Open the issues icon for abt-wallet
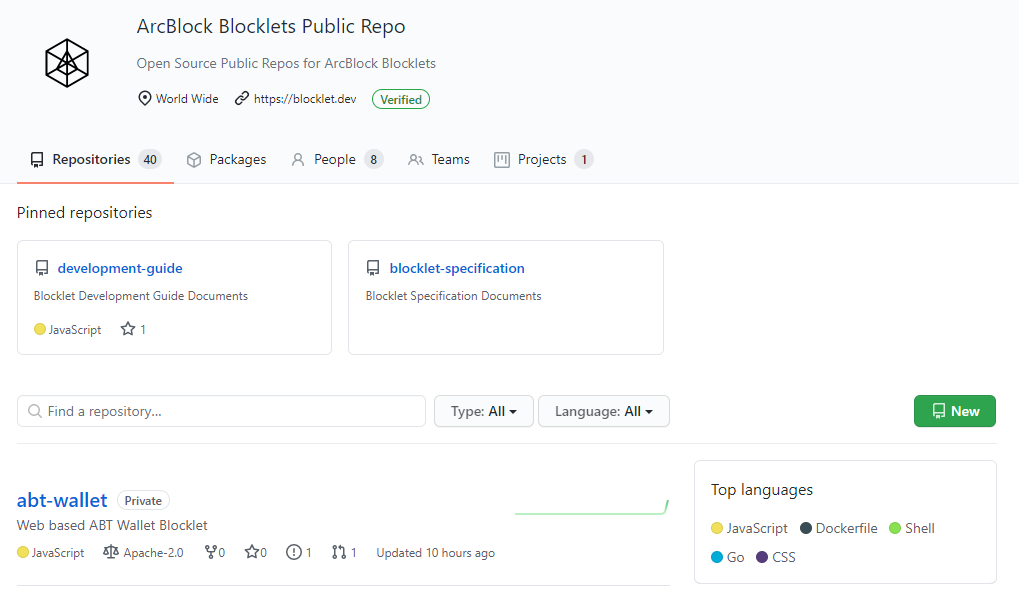Screen dimensions: 1019x593 point(294,552)
